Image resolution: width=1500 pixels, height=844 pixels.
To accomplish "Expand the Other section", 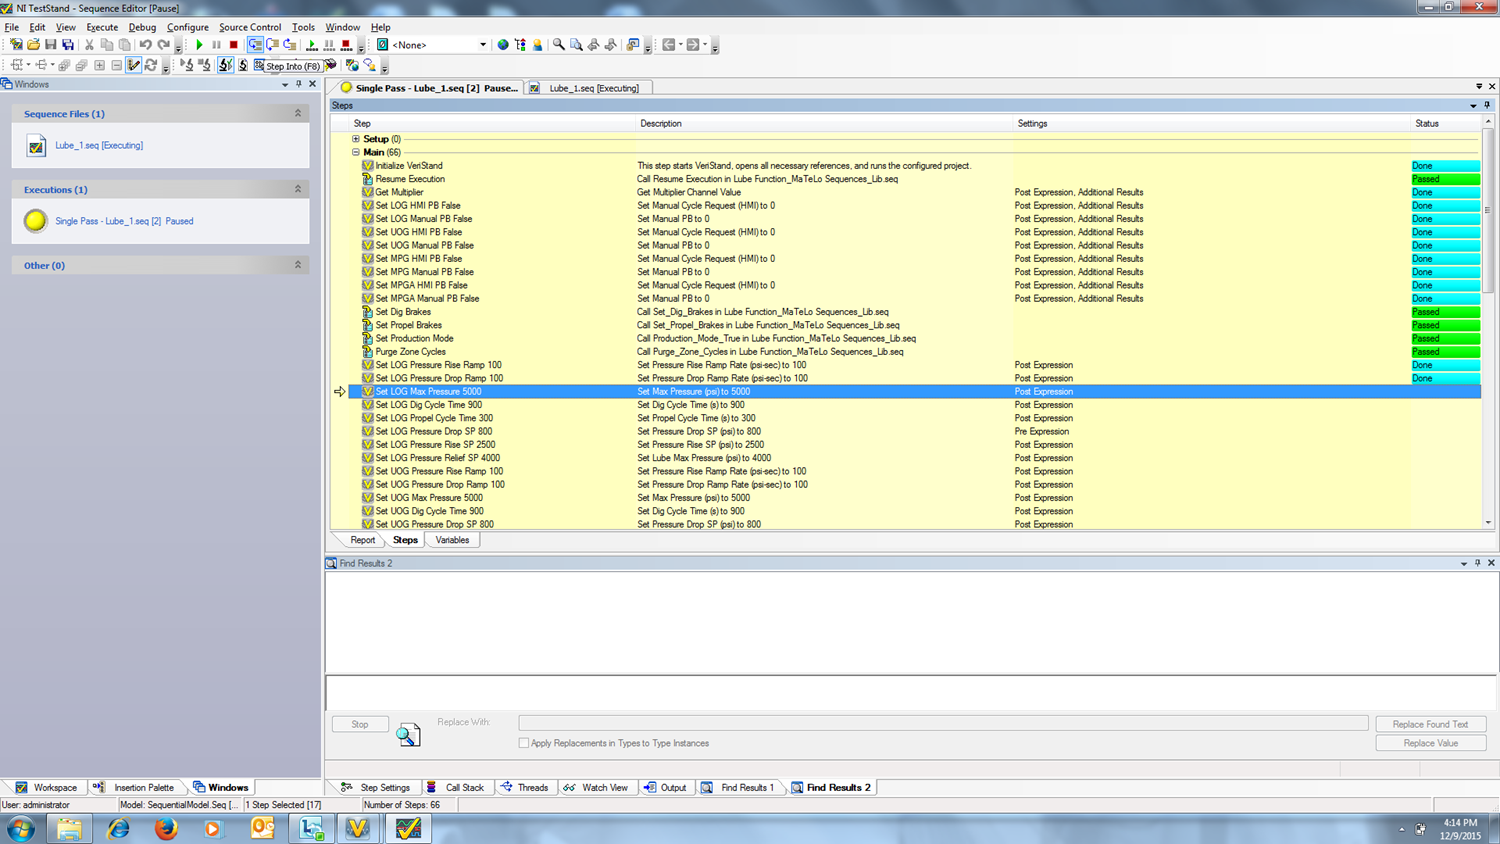I will point(298,265).
